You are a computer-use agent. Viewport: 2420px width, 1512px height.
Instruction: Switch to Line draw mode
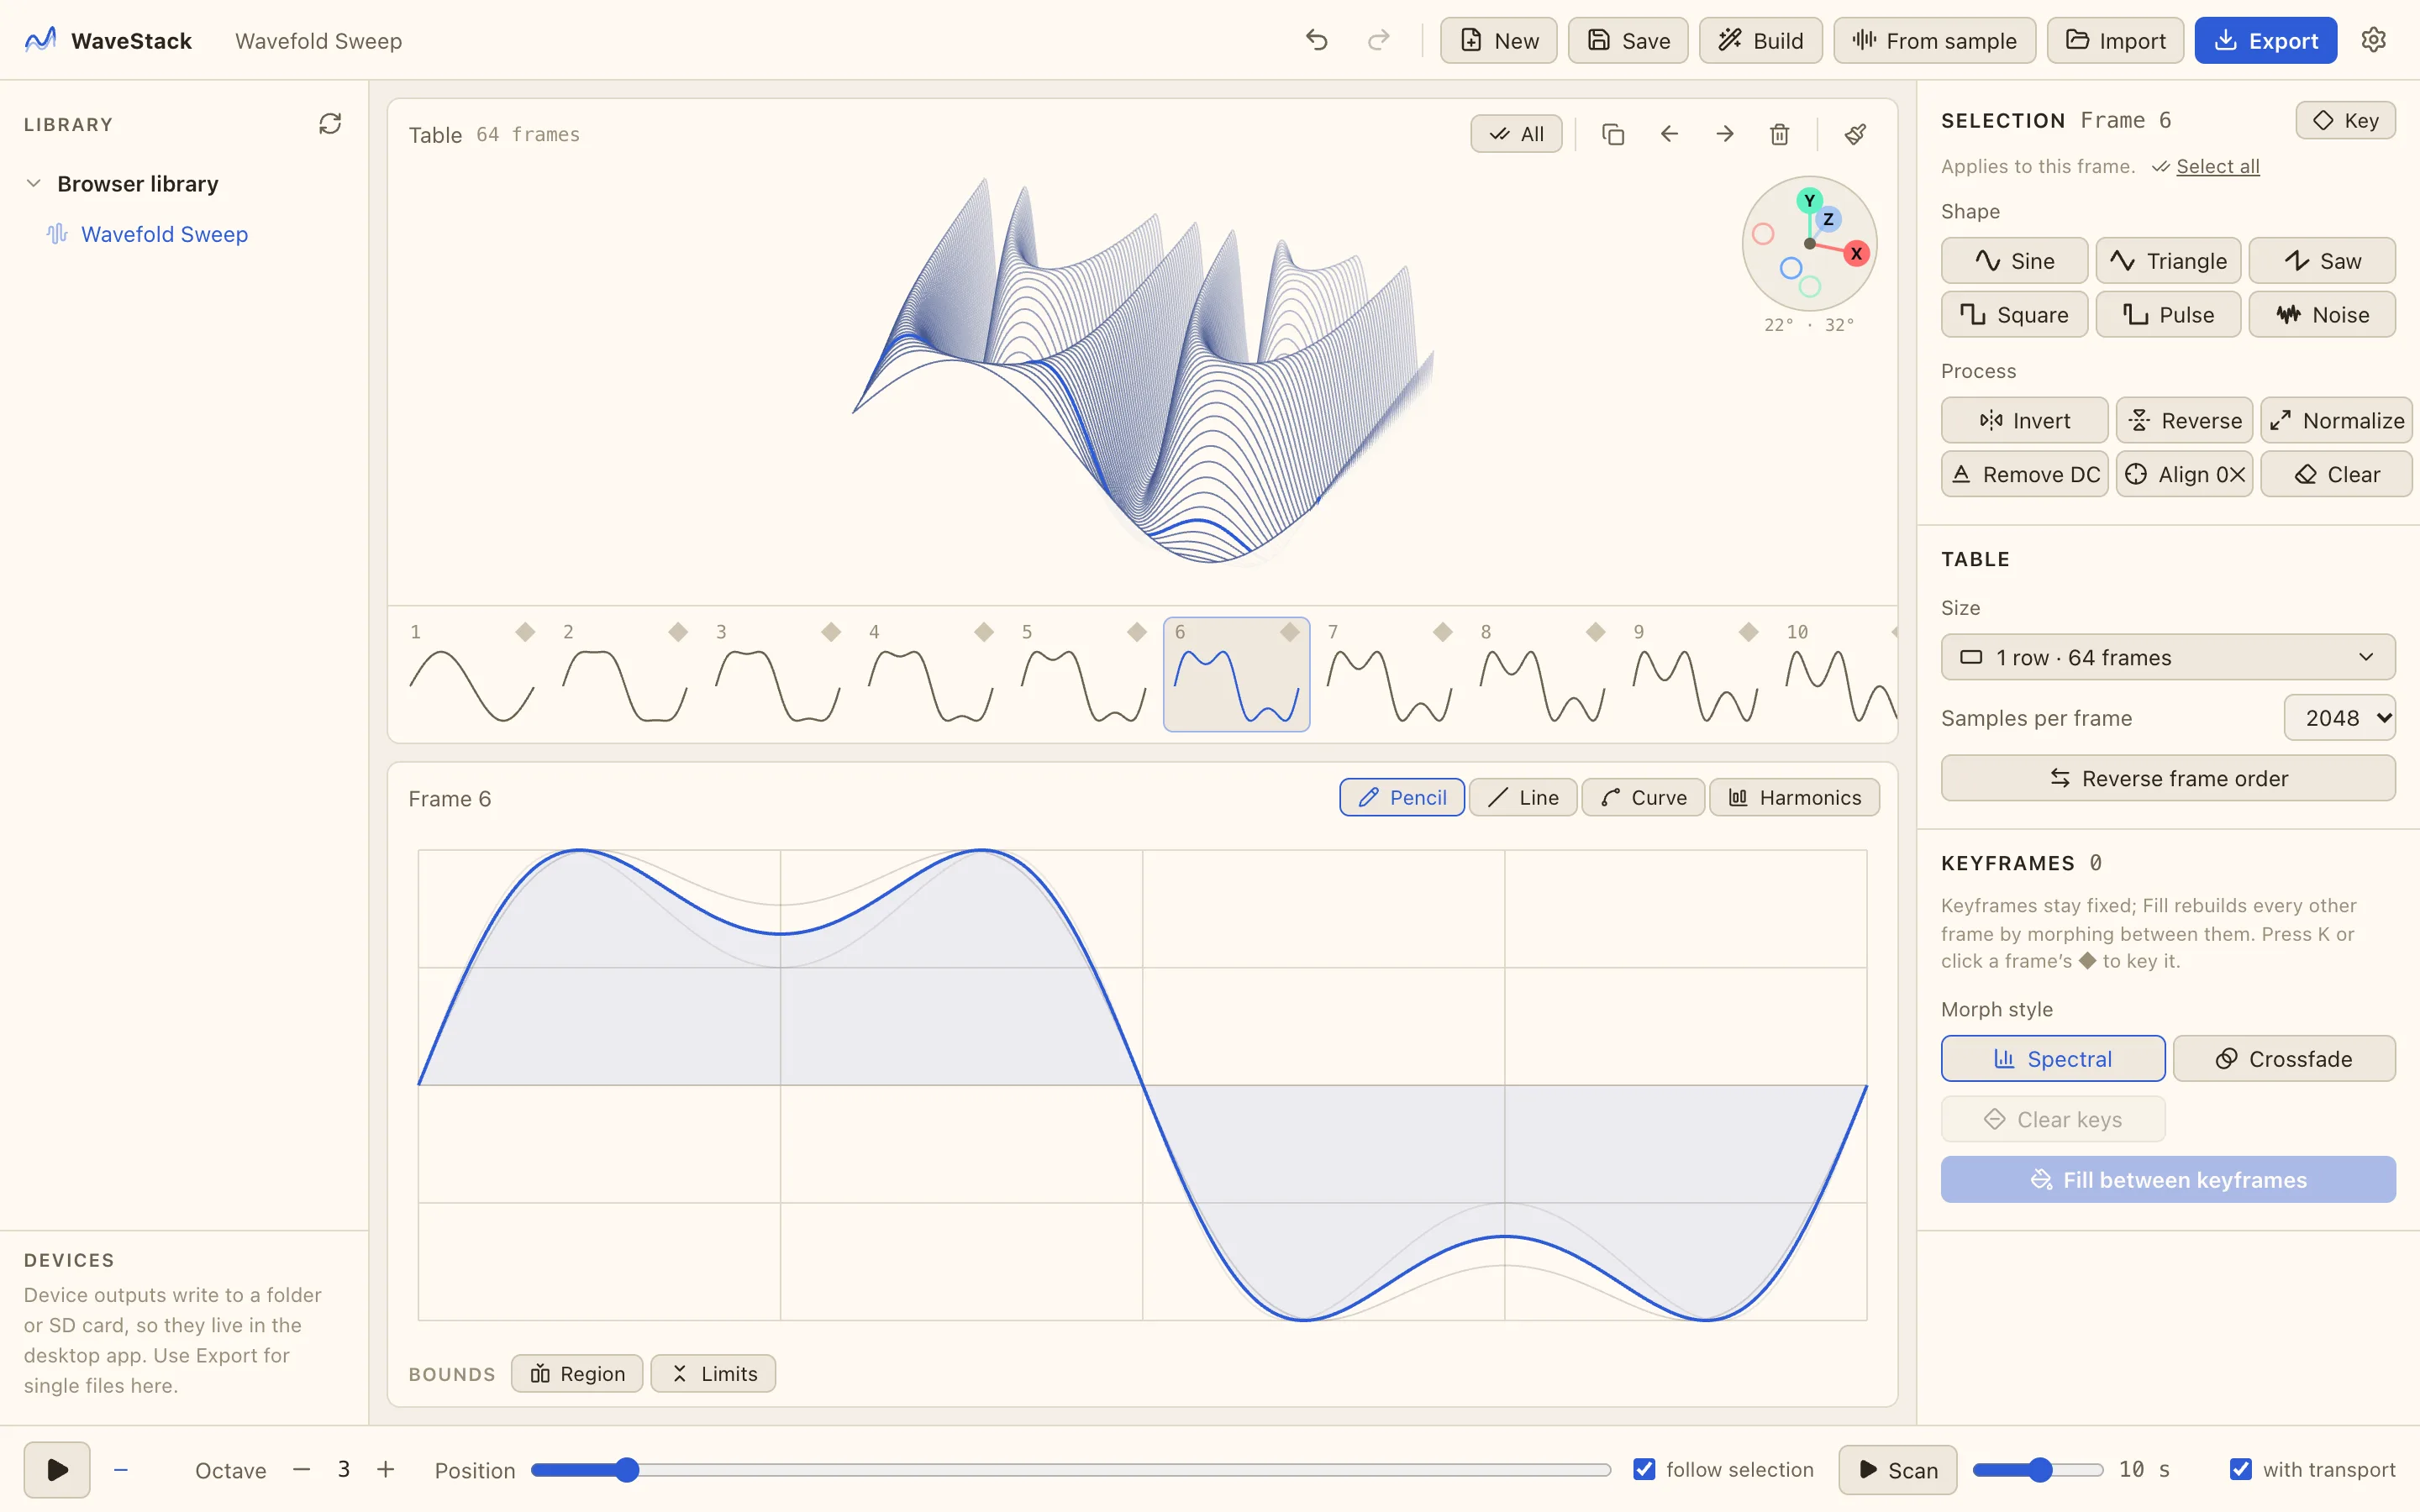coord(1523,798)
